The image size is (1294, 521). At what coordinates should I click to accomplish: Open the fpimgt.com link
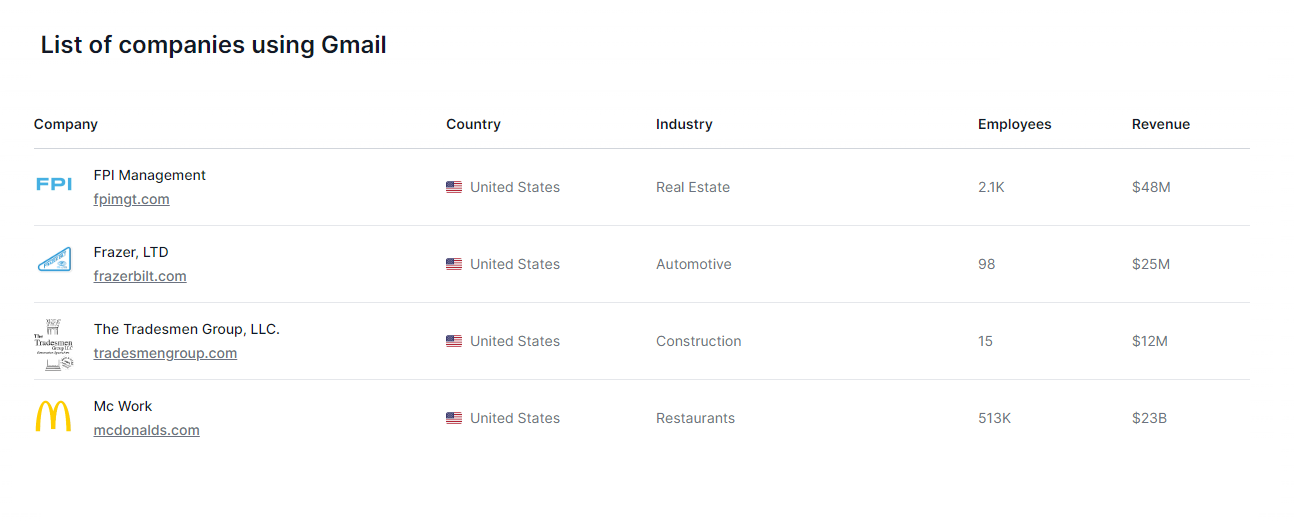(131, 199)
